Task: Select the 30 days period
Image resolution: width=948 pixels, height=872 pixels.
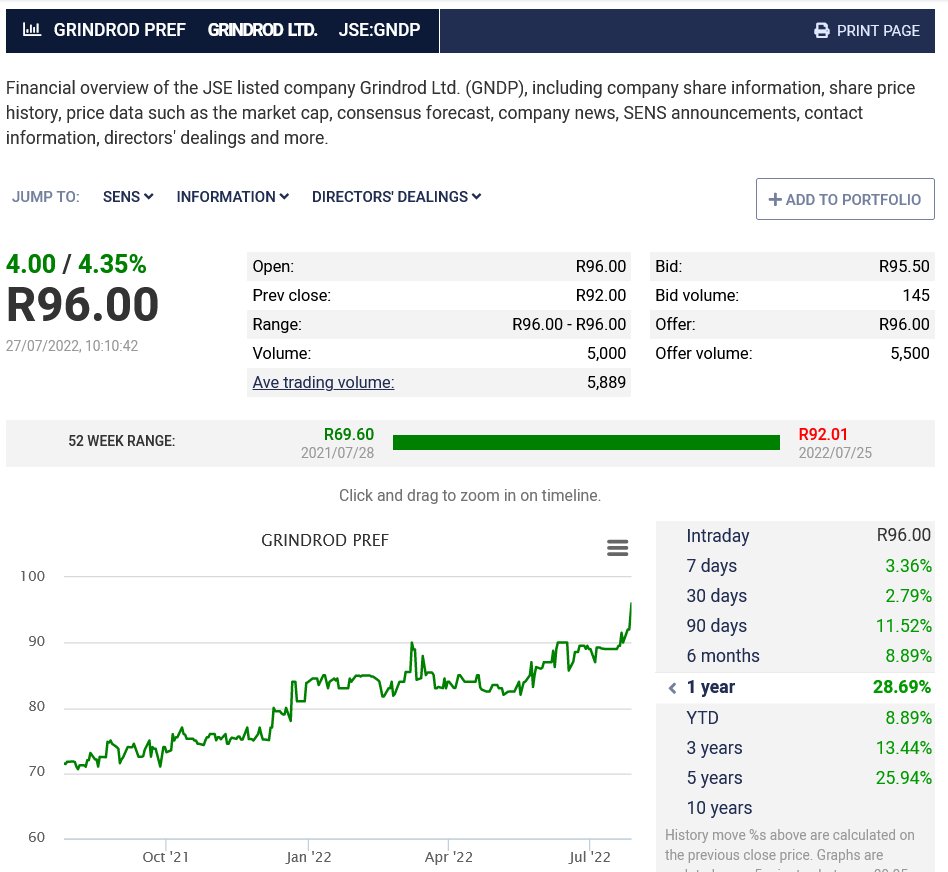Action: click(795, 596)
